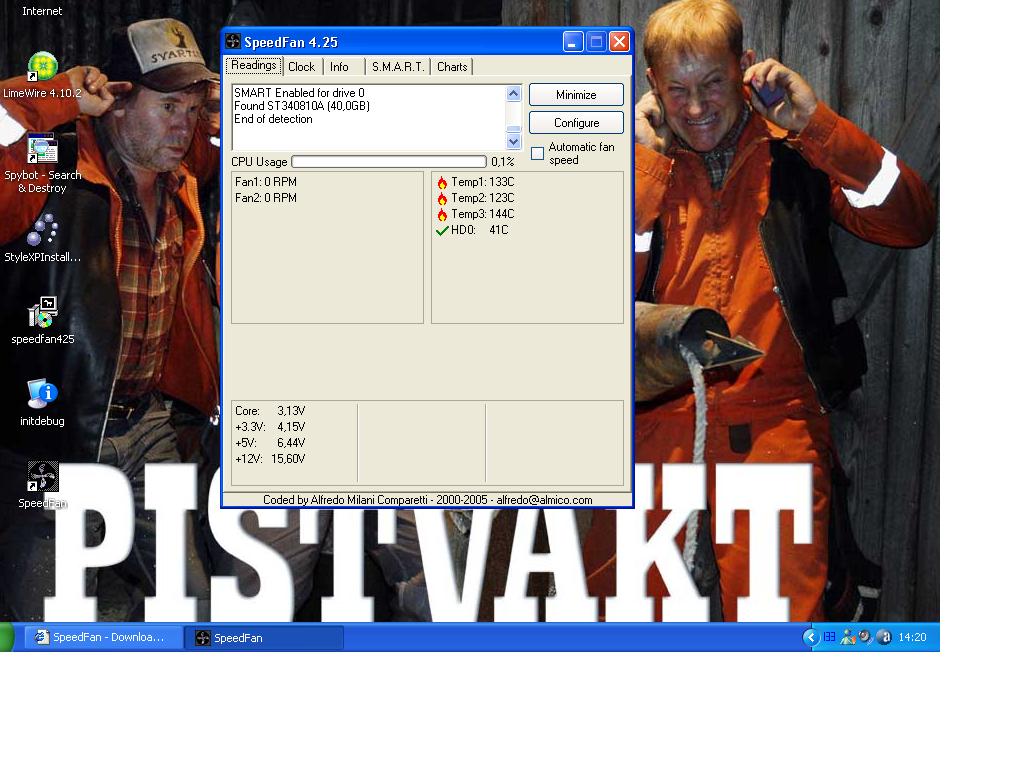This screenshot has width=1024, height=768.
Task: Click the log box scroll up arrow
Action: pos(513,93)
